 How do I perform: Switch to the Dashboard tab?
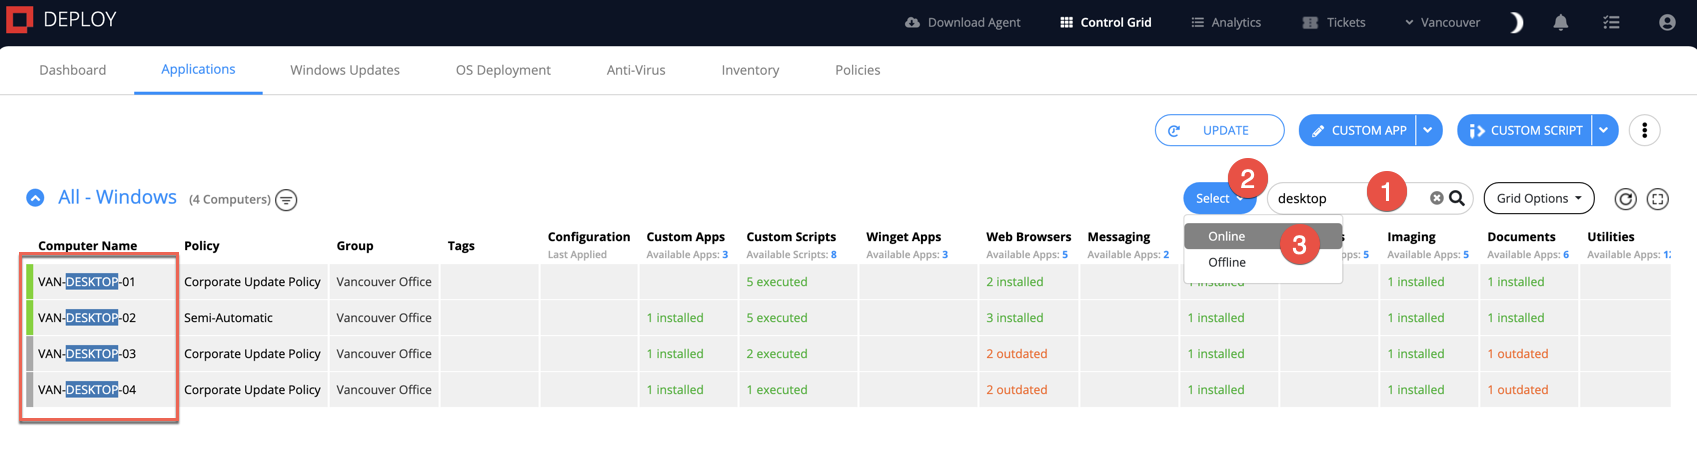73,70
